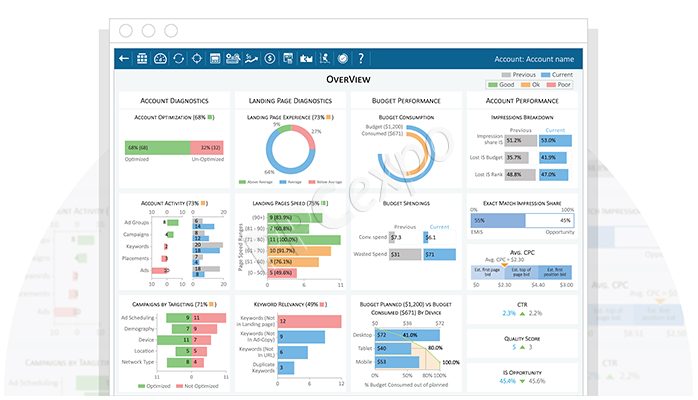
Task: Click the Est. first position bid segment
Action: (555, 272)
